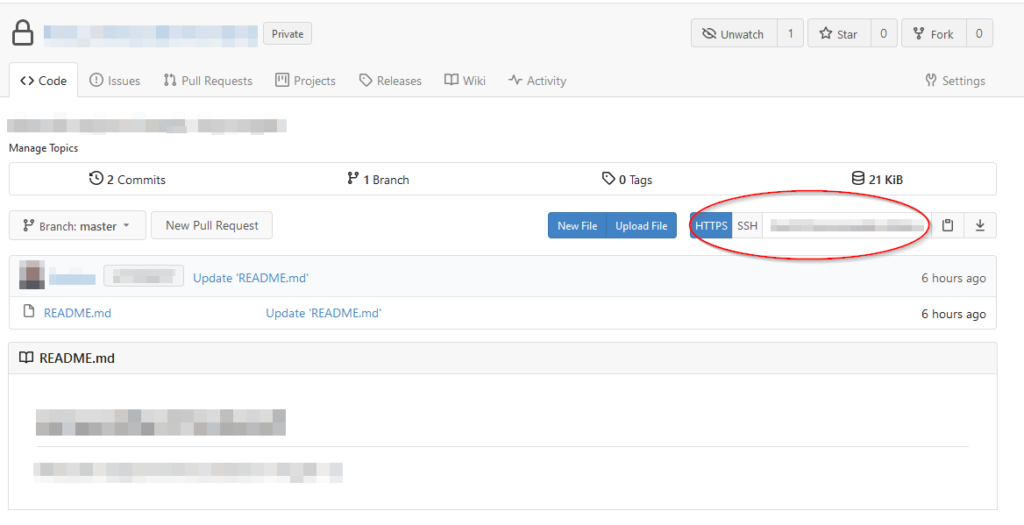
Task: Unwatch this repository
Action: [733, 34]
